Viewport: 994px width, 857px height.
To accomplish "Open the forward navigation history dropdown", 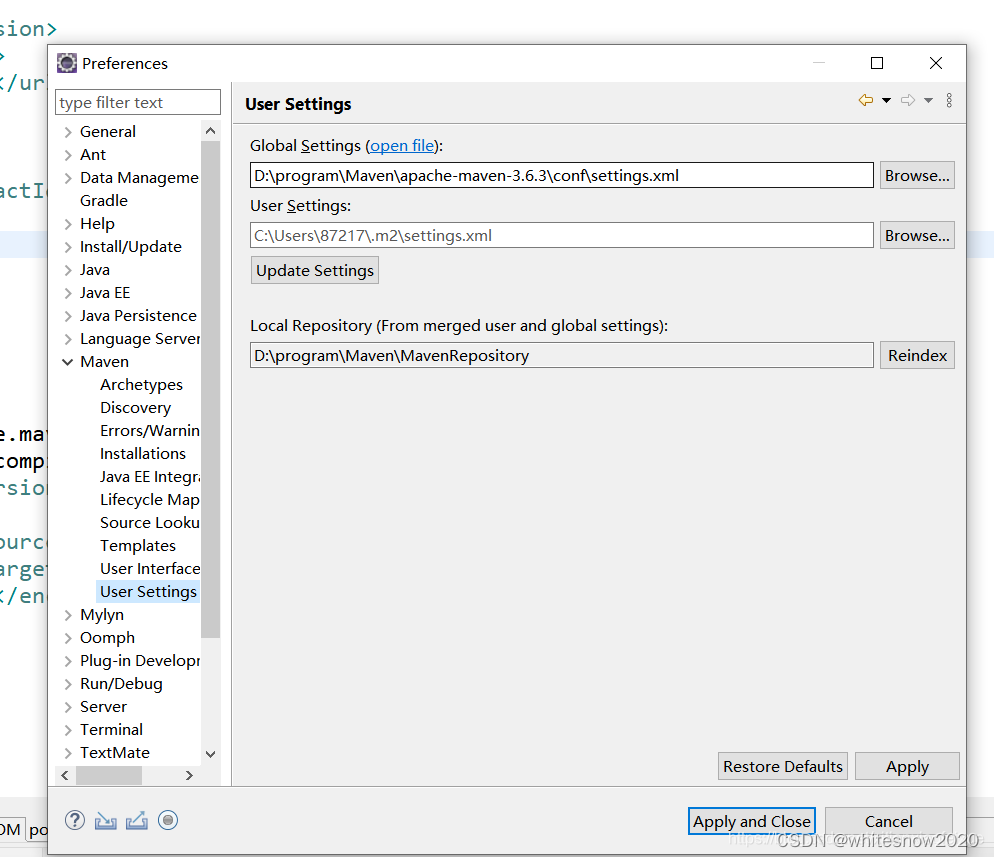I will pyautogui.click(x=926, y=100).
